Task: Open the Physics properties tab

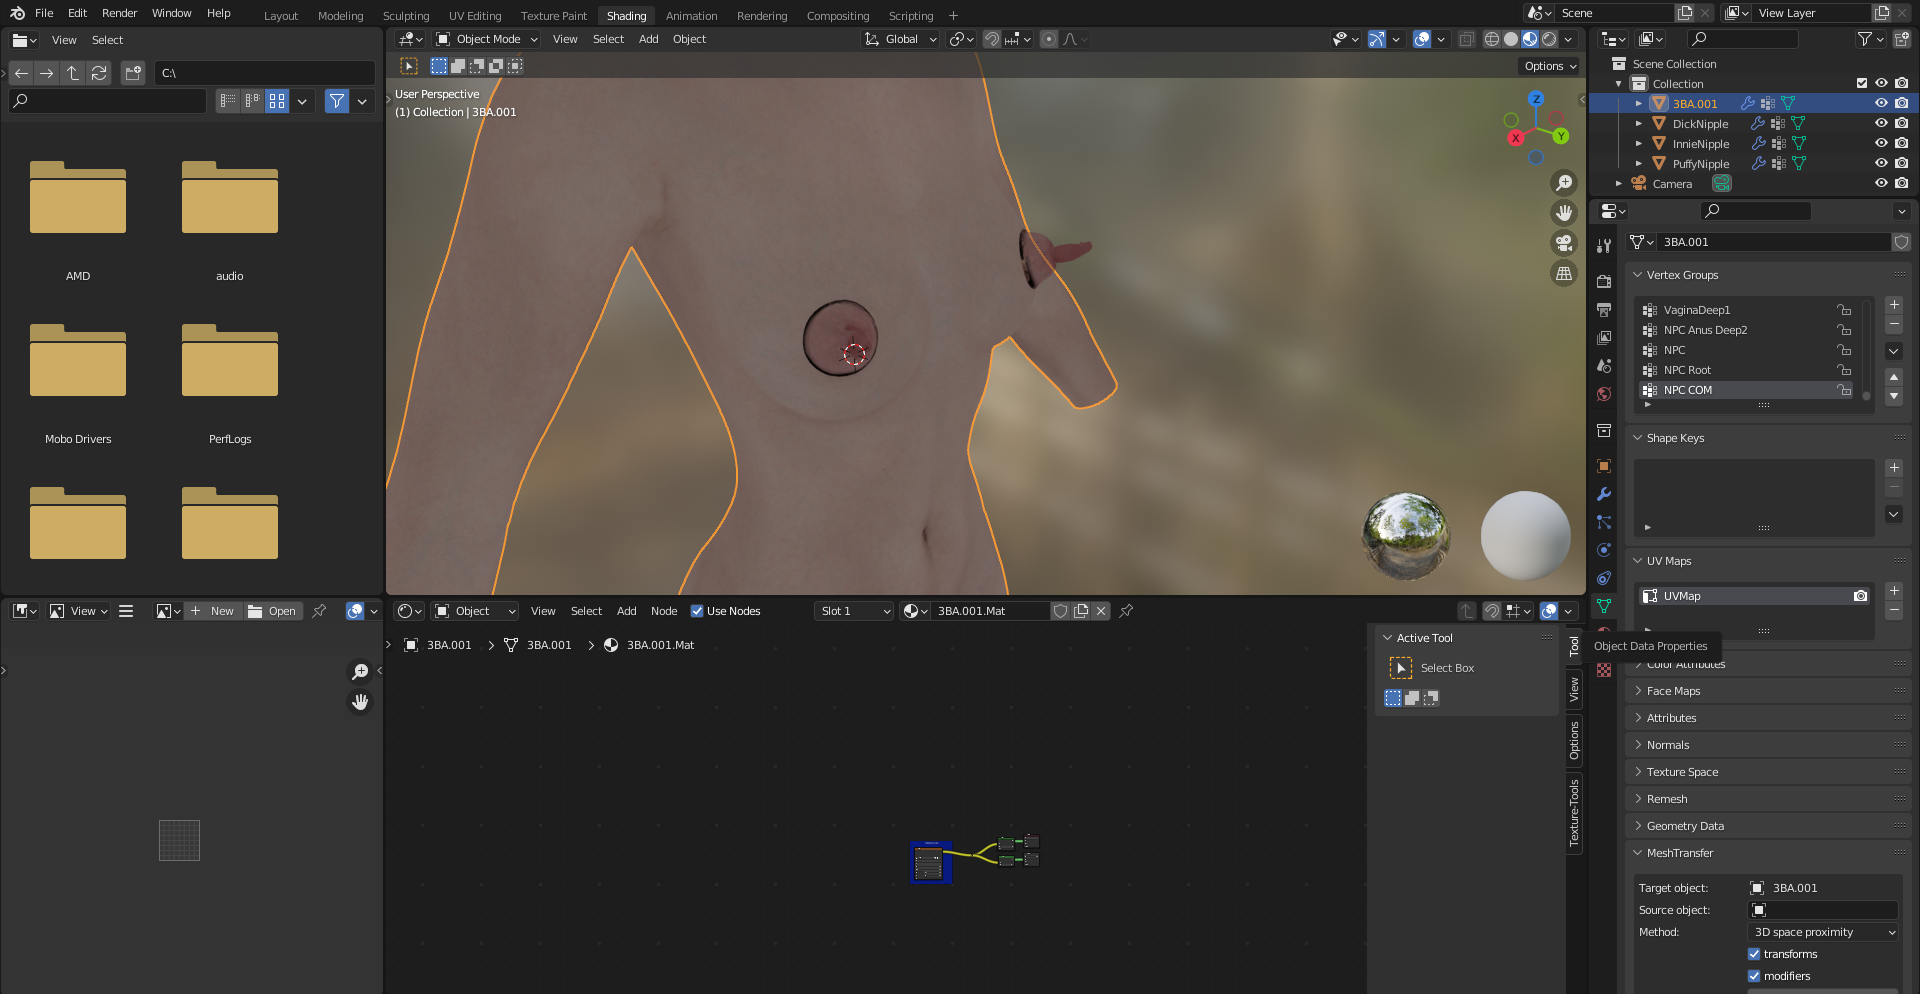Action: coord(1604,550)
